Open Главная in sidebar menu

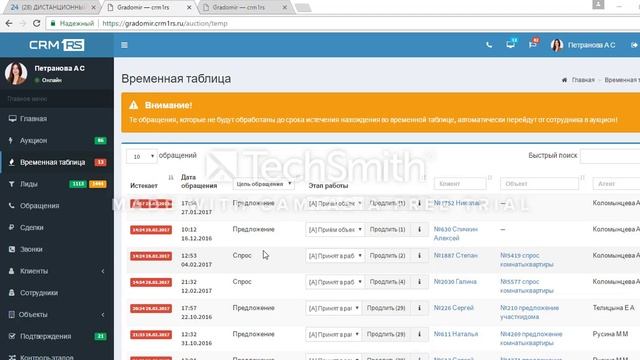(x=33, y=119)
